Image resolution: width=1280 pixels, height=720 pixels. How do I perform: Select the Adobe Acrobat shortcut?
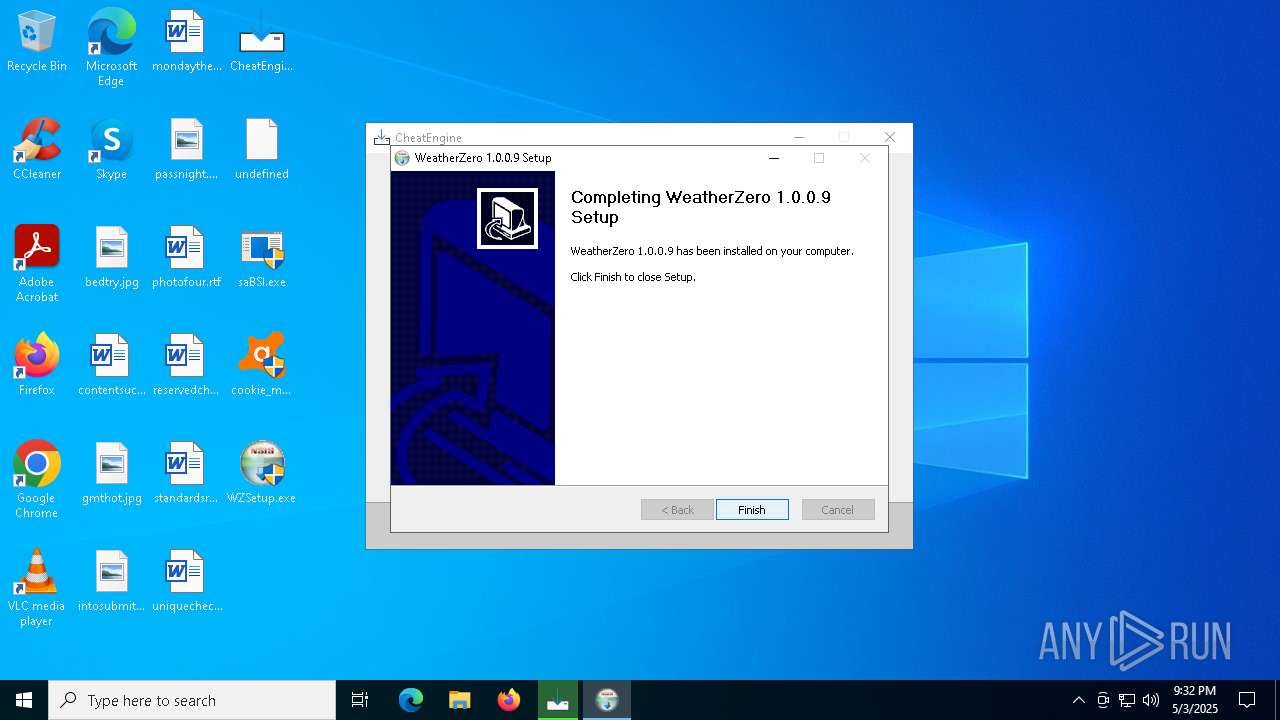click(x=37, y=264)
